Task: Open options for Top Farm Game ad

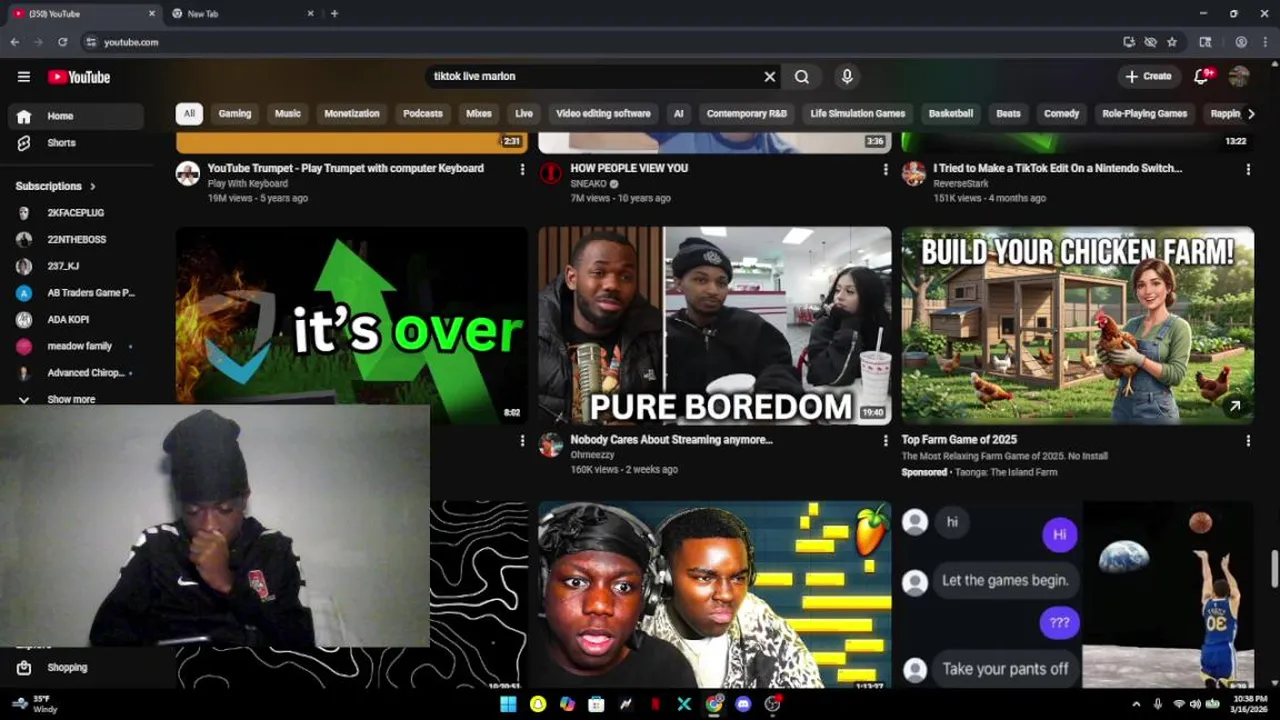Action: pyautogui.click(x=1248, y=441)
